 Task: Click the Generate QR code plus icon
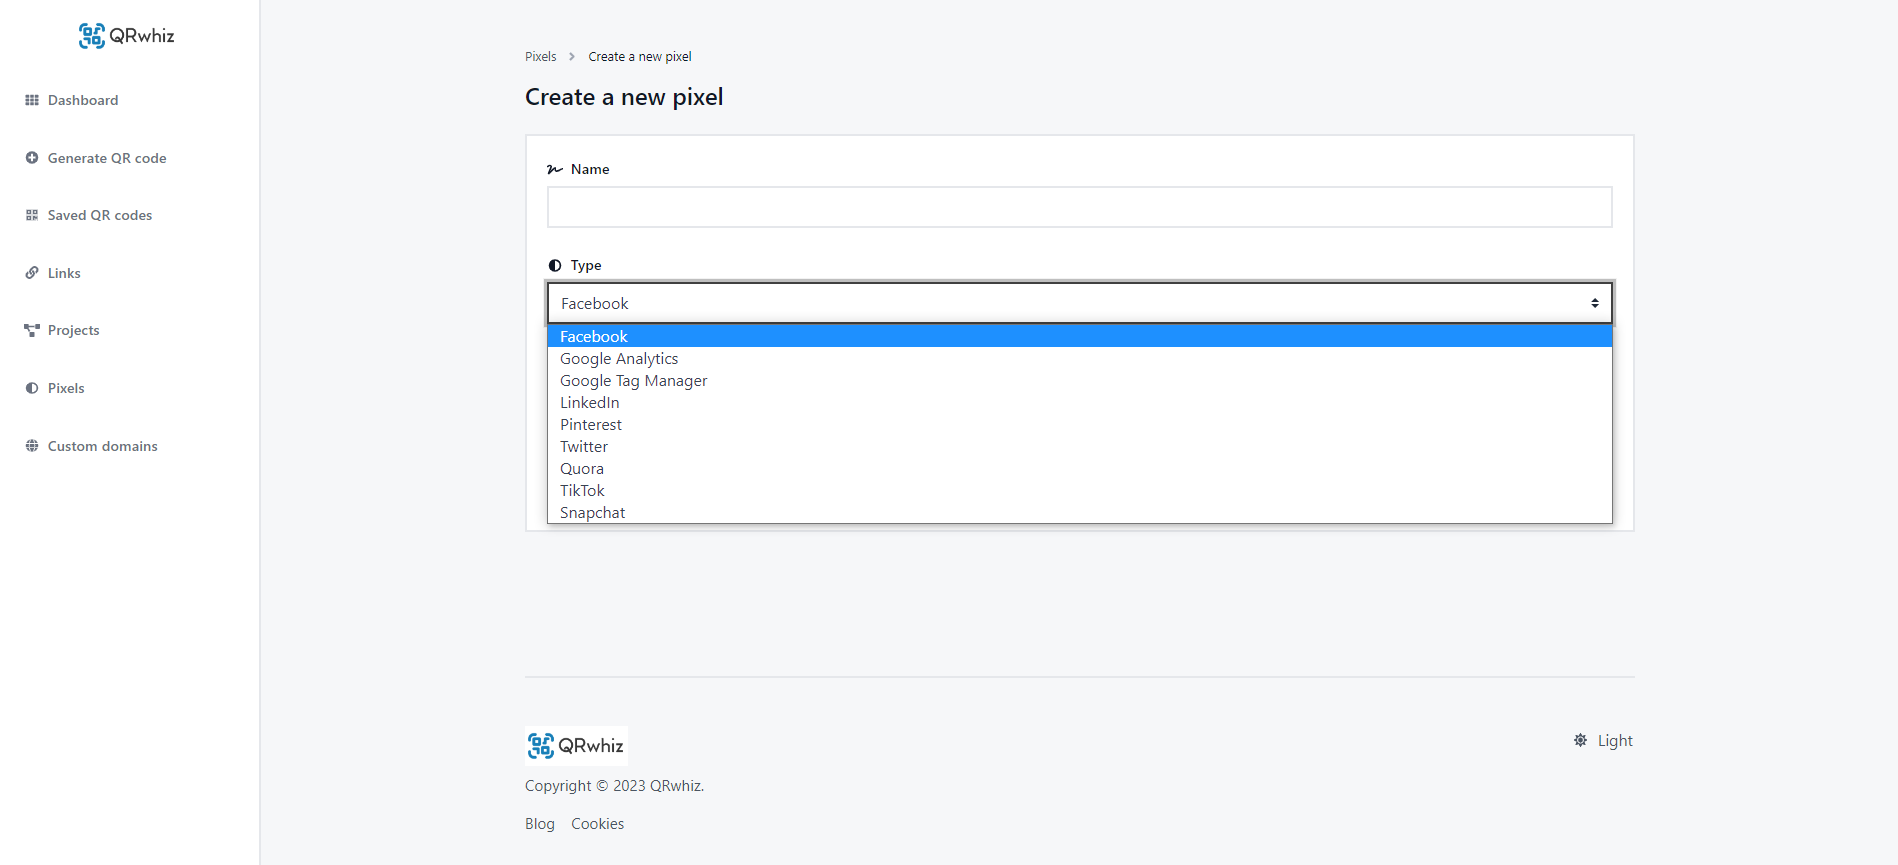pos(32,158)
